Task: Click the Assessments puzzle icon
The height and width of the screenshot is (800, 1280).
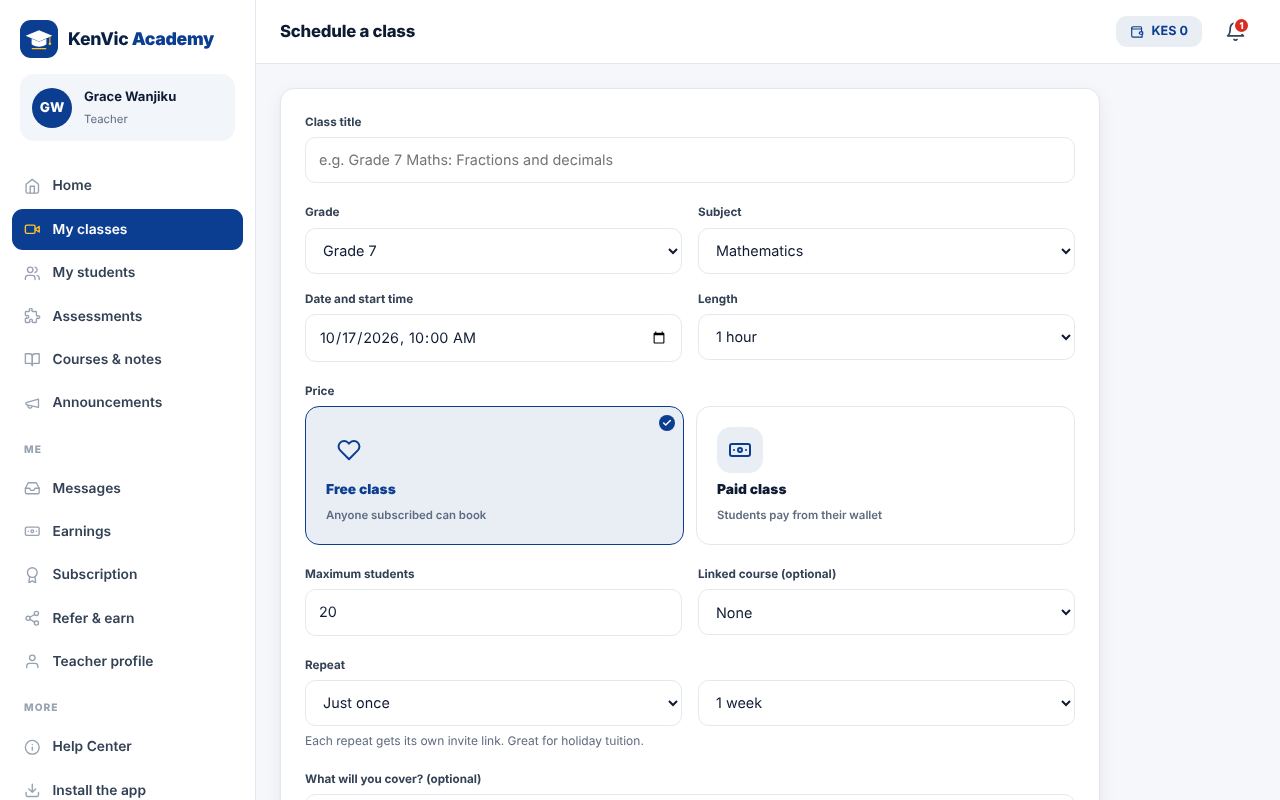Action: coord(32,316)
